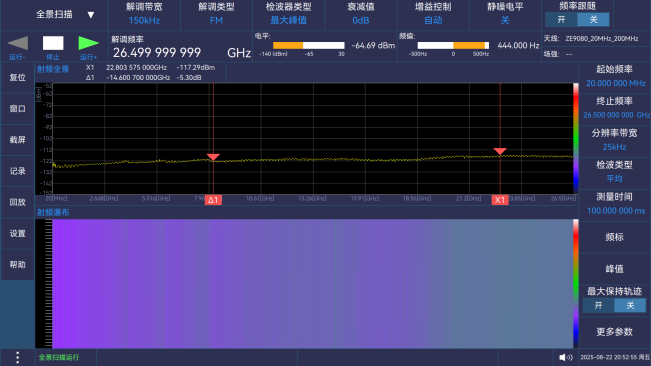Screen dimensions: 651x366
Task: Click the -5.30dB delta amplitude value
Action: (x=189, y=78)
